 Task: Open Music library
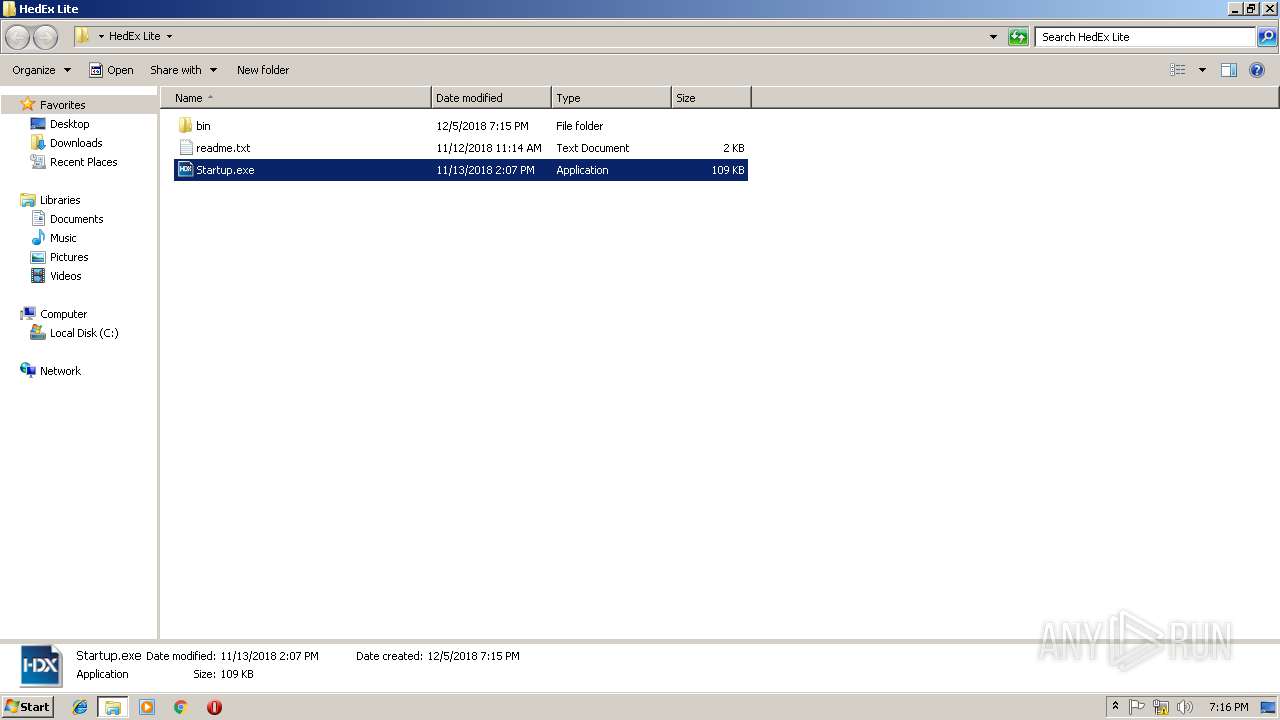[63, 238]
